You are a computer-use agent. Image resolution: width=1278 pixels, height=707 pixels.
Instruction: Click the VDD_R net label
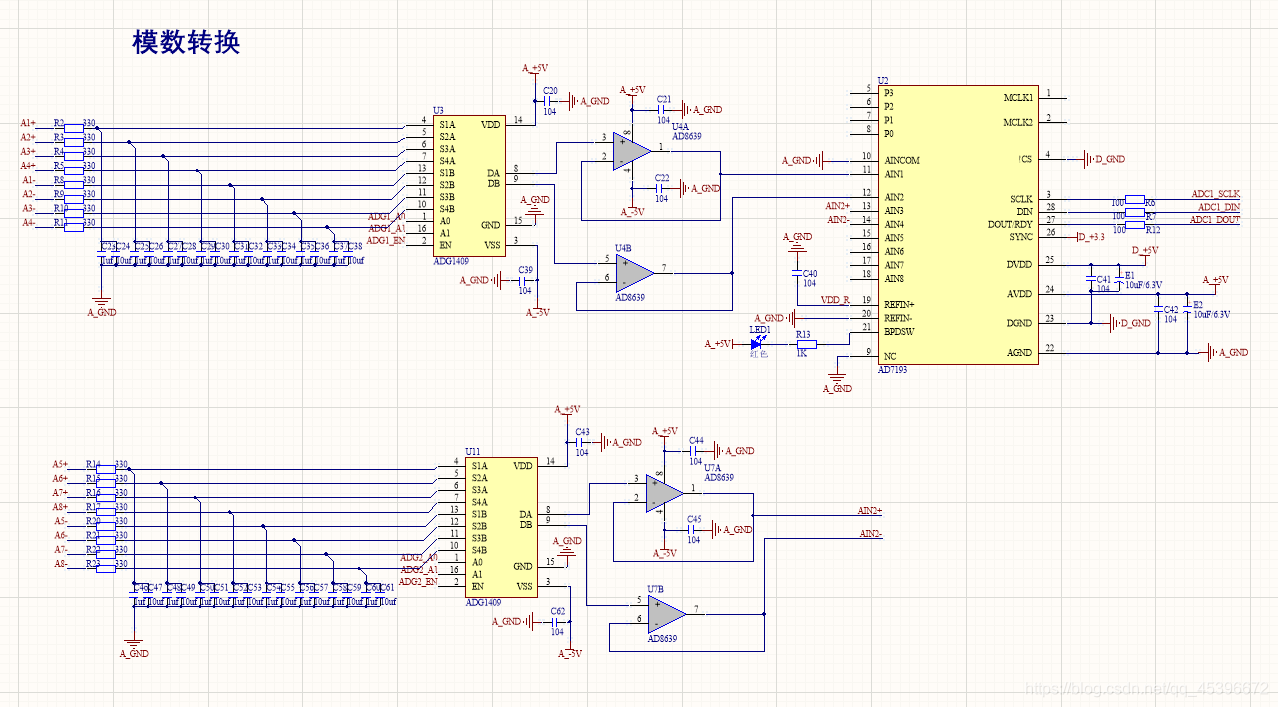point(835,299)
